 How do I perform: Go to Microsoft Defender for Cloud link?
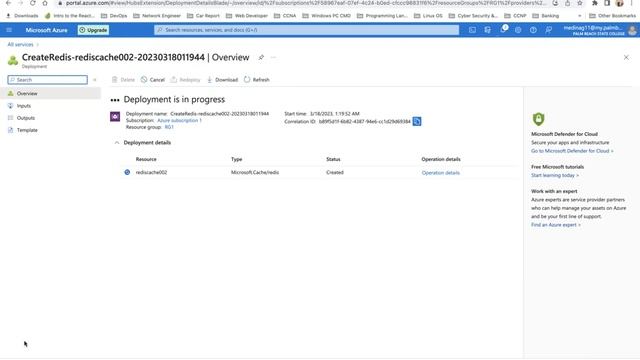(572, 151)
